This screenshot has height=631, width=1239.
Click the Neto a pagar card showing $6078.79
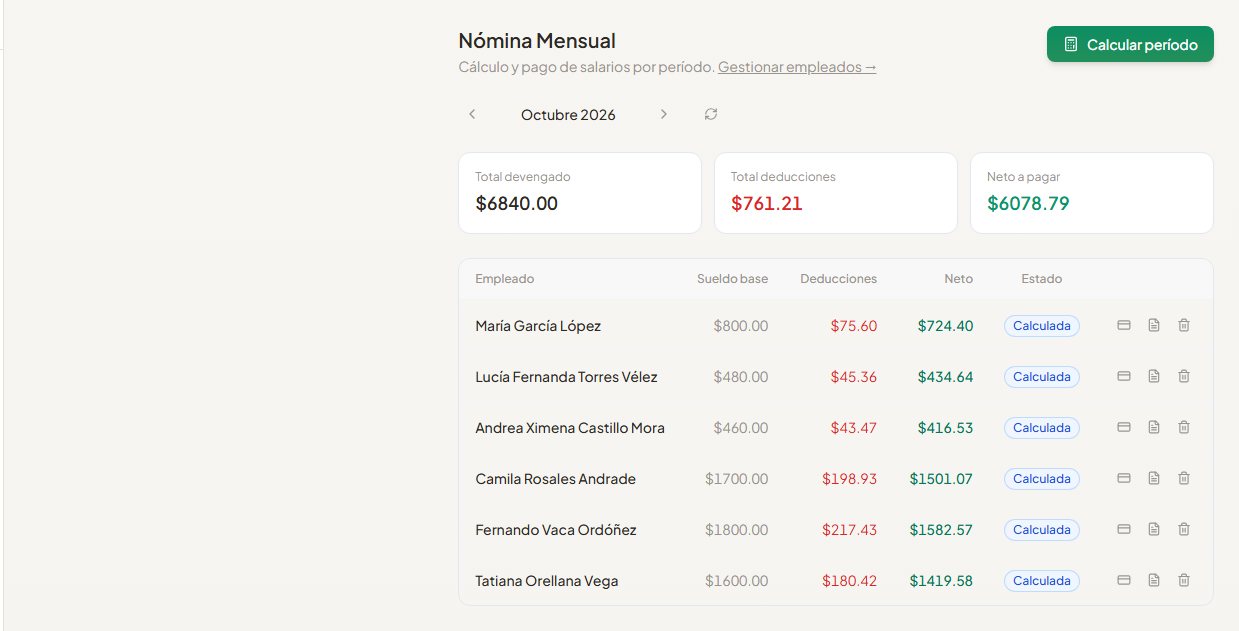click(1092, 193)
